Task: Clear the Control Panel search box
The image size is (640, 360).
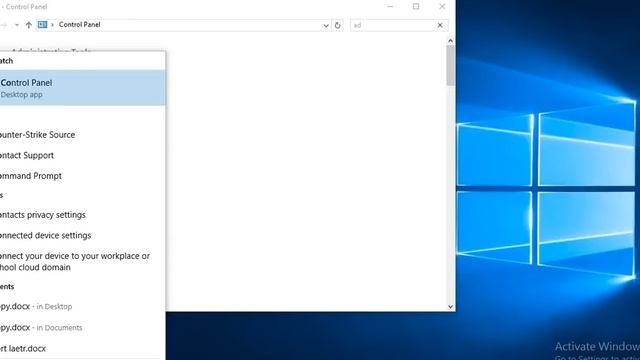Action: [440, 25]
